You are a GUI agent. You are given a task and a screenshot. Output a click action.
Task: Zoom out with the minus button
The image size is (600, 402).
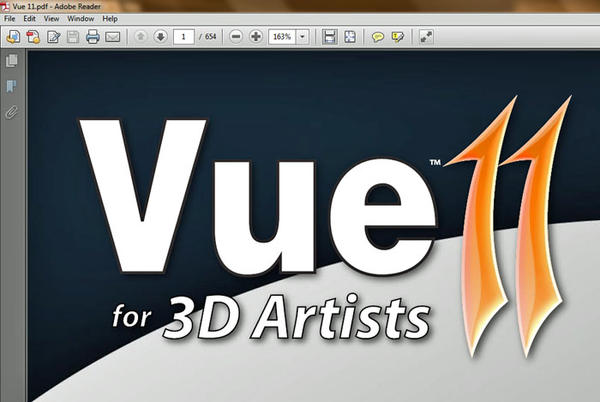236,37
